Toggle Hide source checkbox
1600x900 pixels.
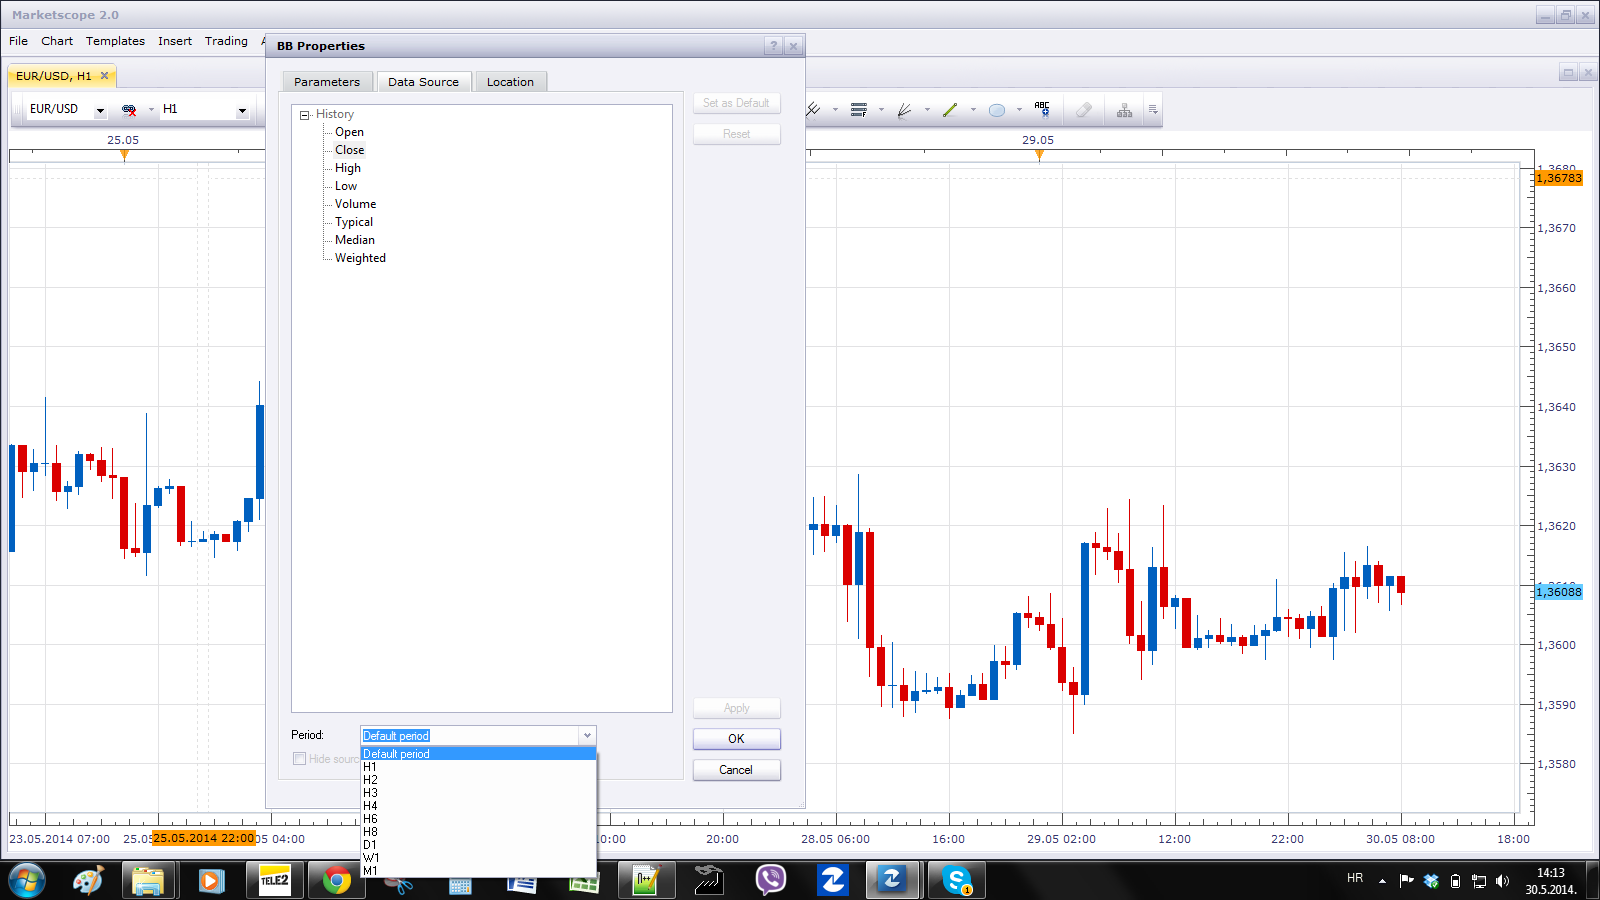point(299,759)
